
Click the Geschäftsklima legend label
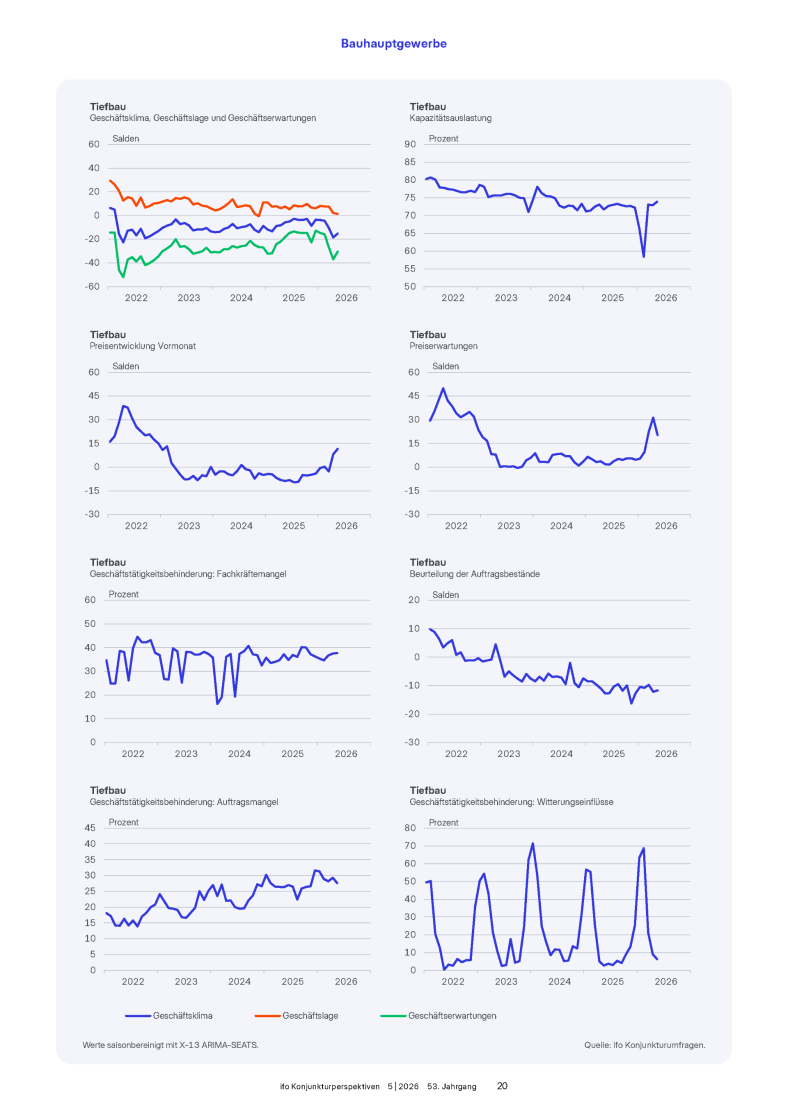coord(183,1016)
